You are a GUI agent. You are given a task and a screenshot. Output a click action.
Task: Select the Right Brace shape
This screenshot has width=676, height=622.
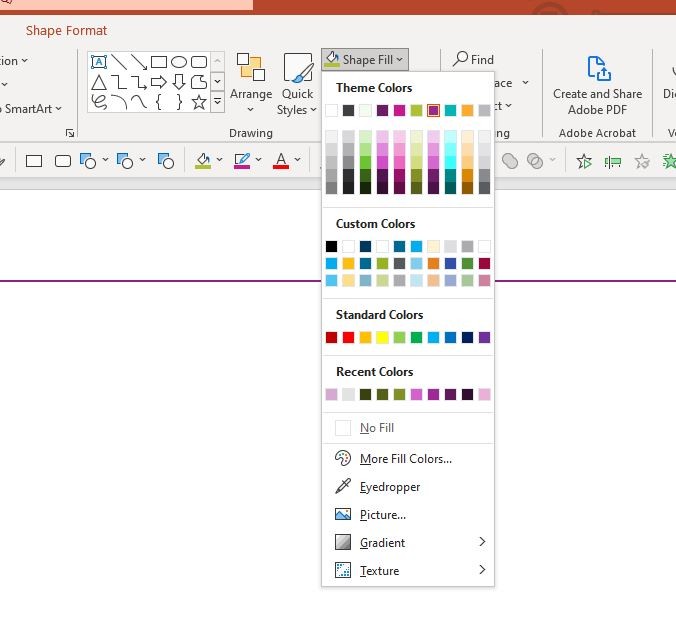pos(179,102)
